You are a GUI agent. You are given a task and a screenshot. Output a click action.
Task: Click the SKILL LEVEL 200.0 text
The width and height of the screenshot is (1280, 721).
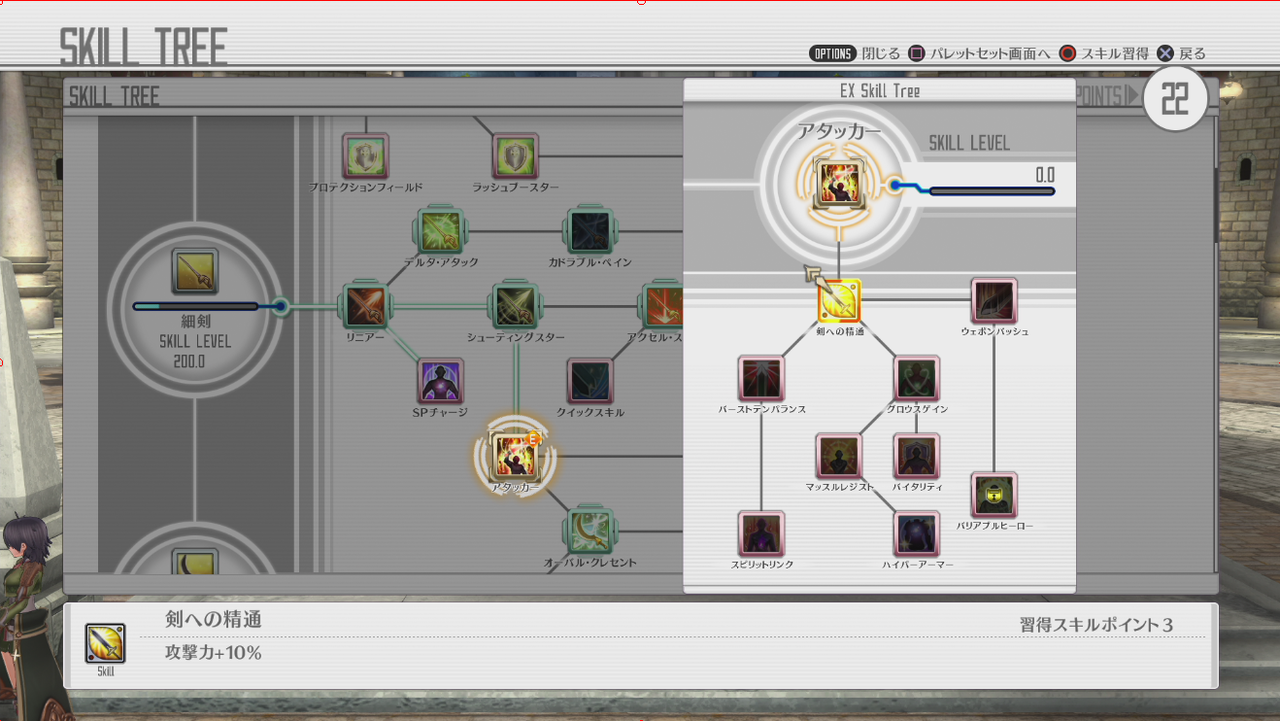coord(195,351)
